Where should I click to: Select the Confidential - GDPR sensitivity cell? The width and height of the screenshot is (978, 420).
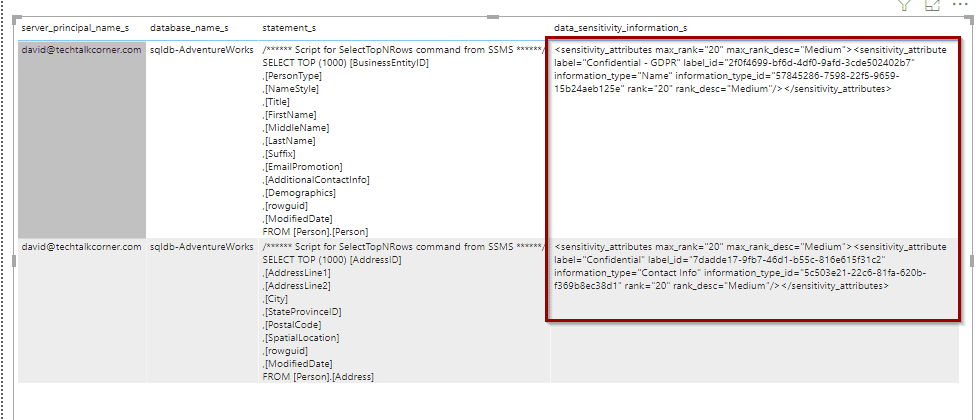(x=754, y=139)
